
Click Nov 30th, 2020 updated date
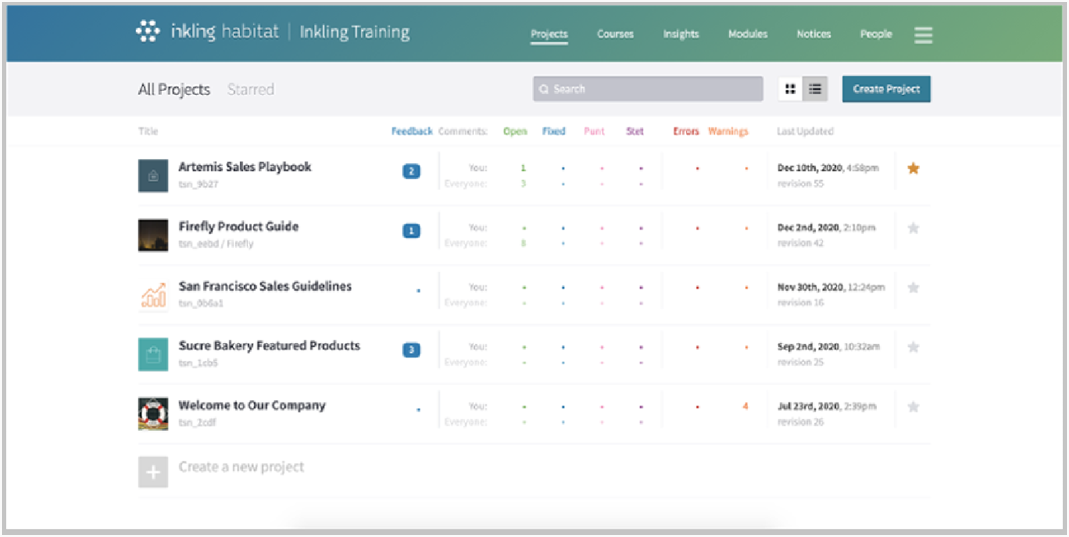click(x=811, y=287)
